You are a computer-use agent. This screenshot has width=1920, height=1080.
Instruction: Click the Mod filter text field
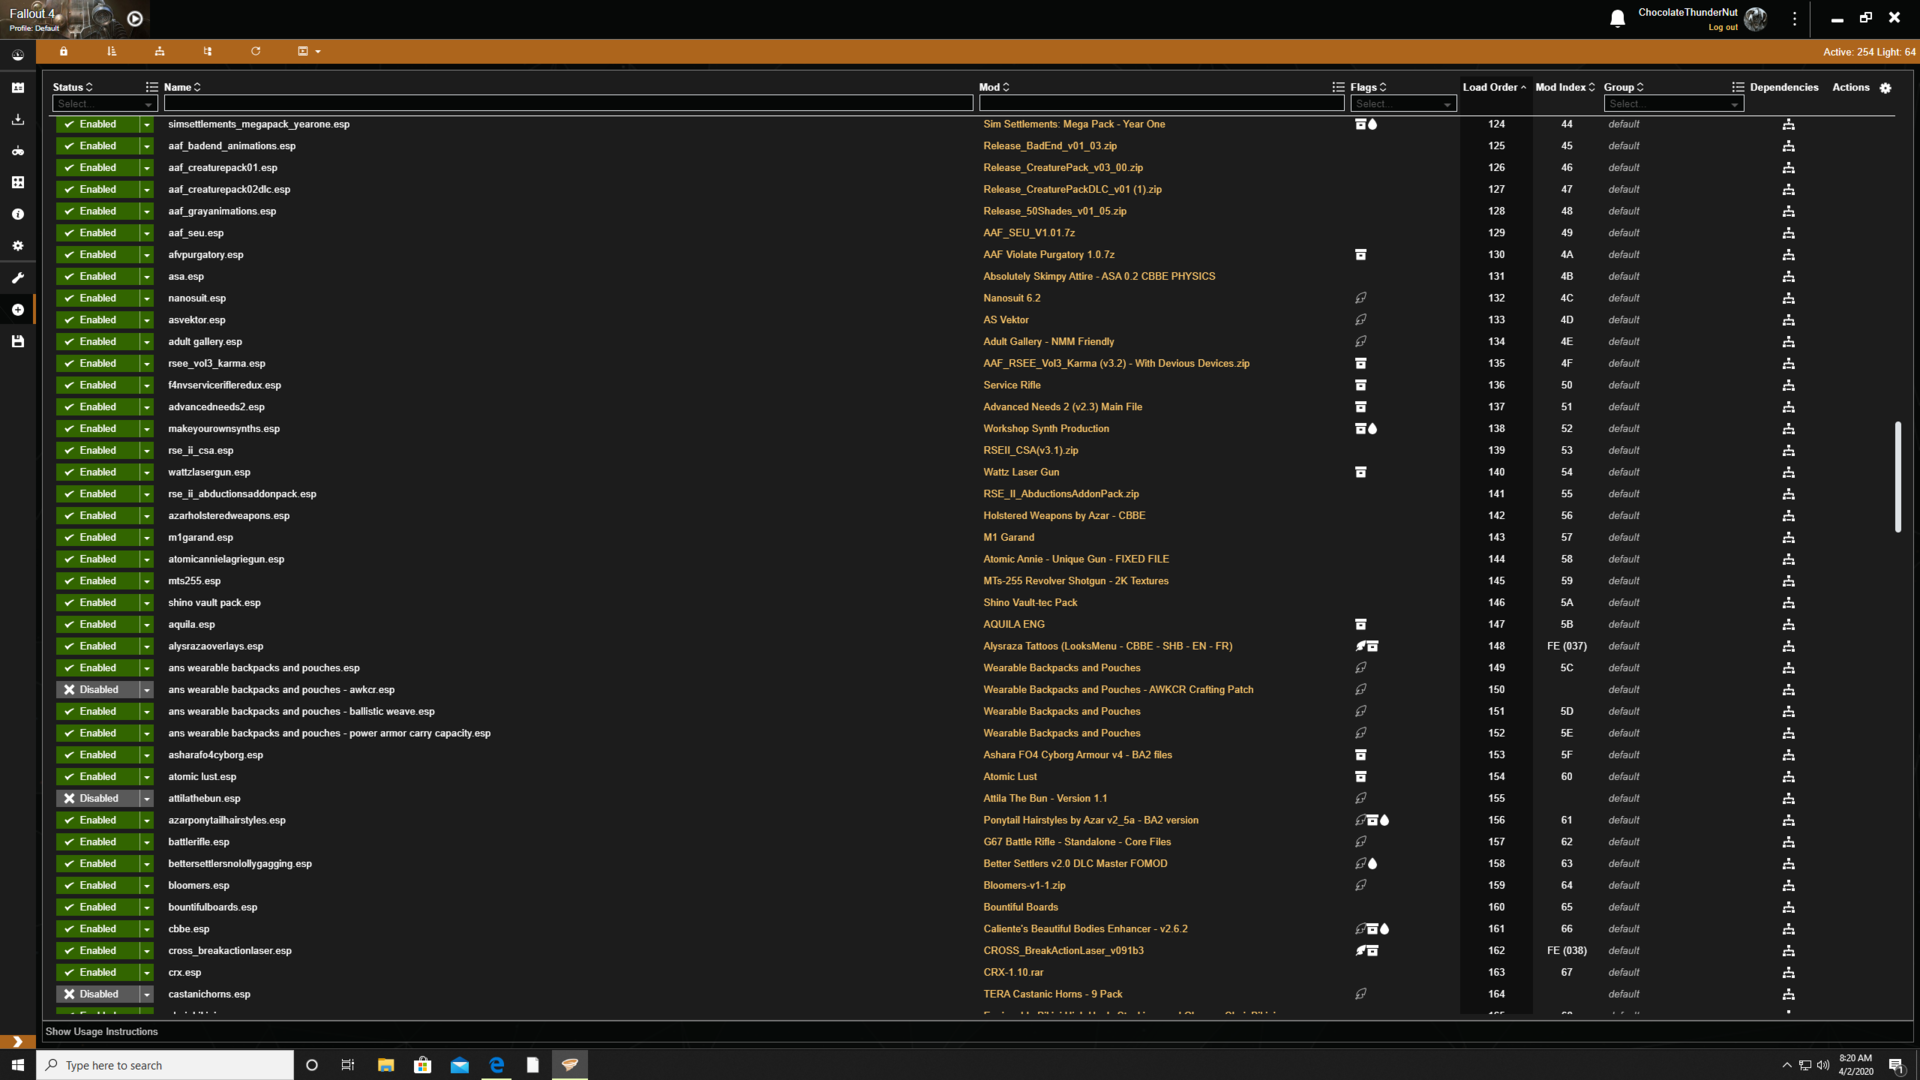1161,104
